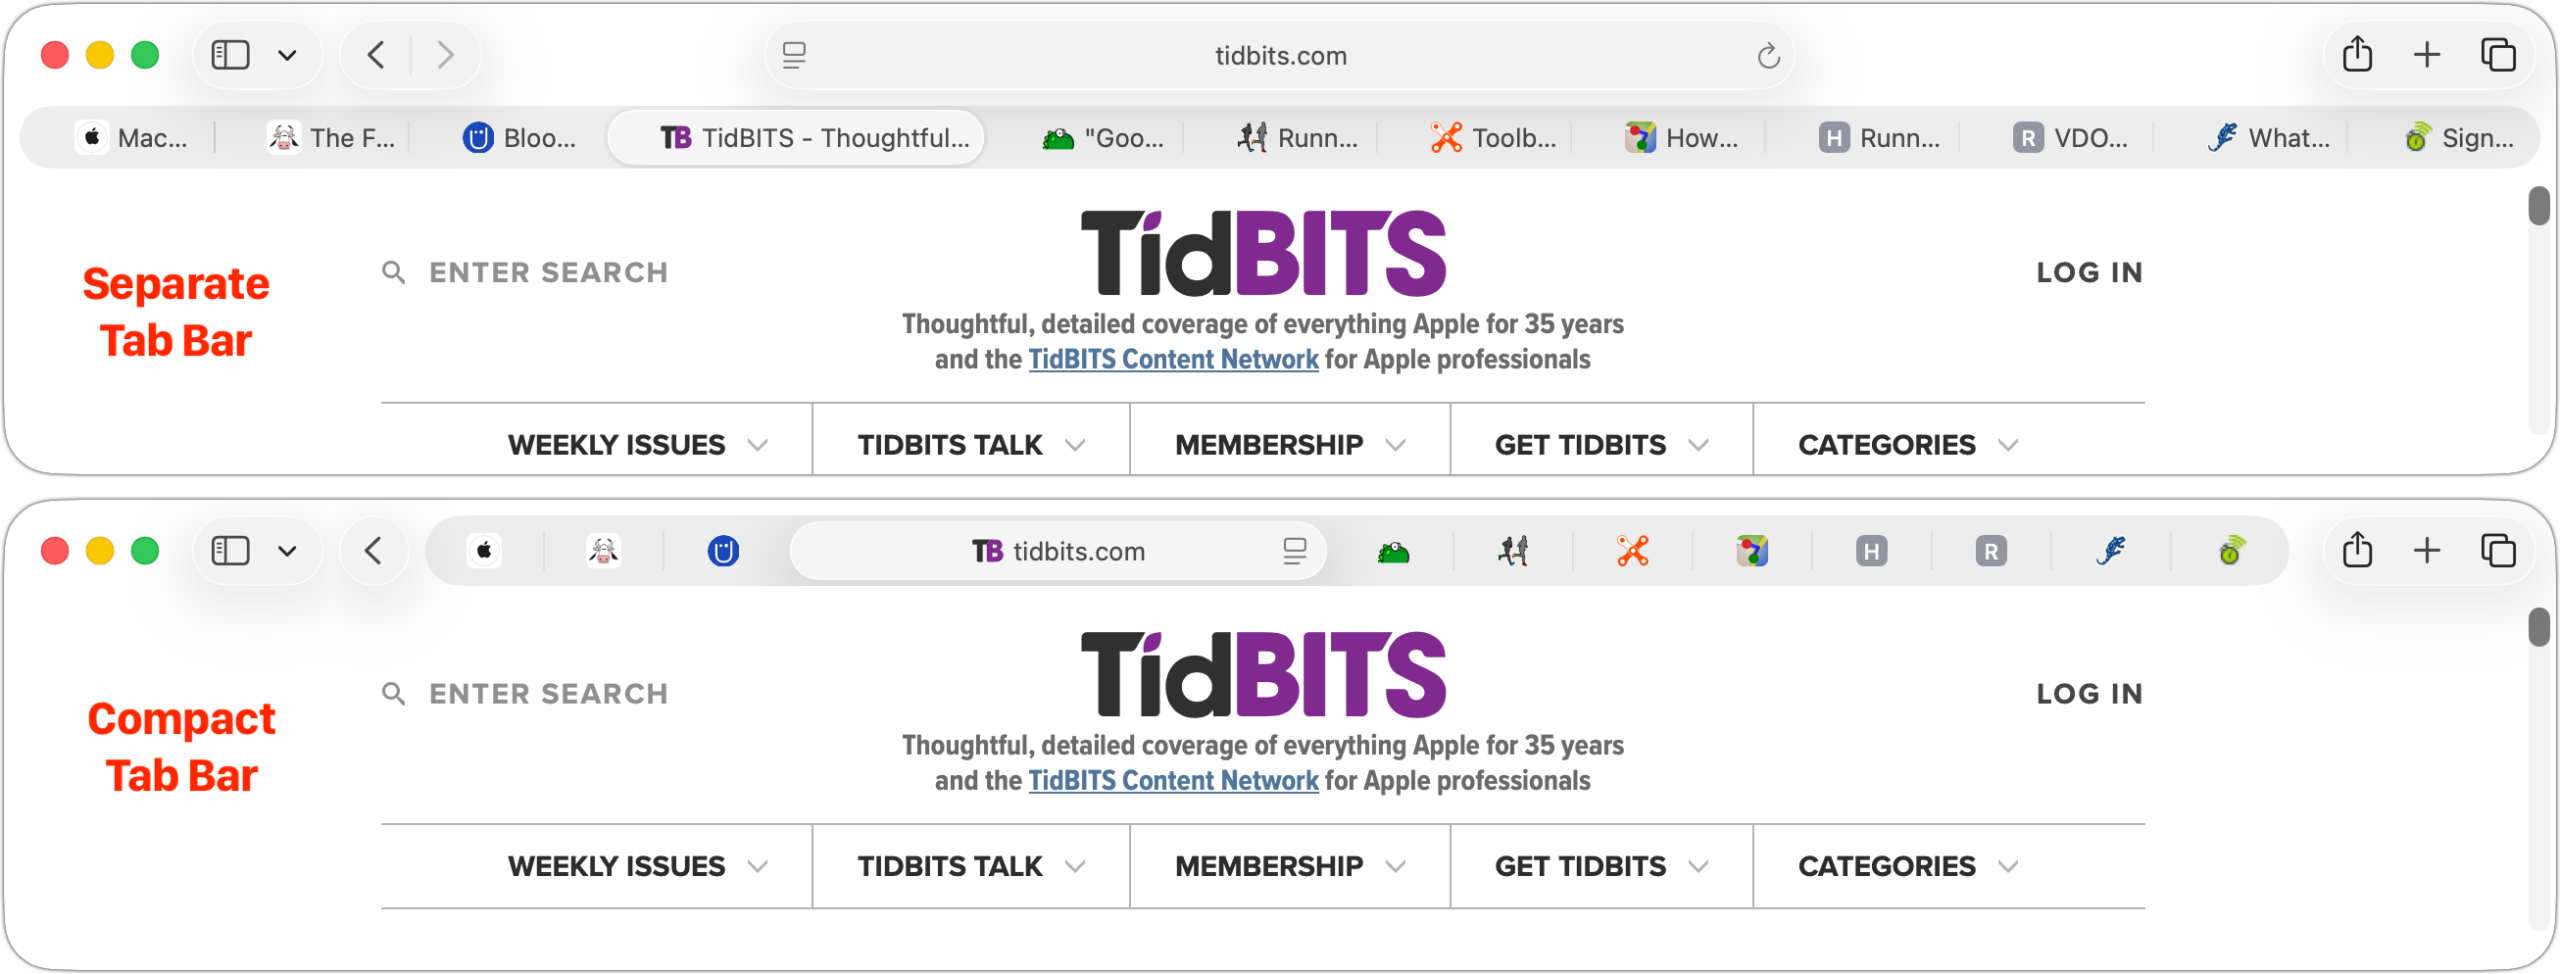Expand Membership menu in the lower page
2560x974 pixels.
click(1289, 866)
